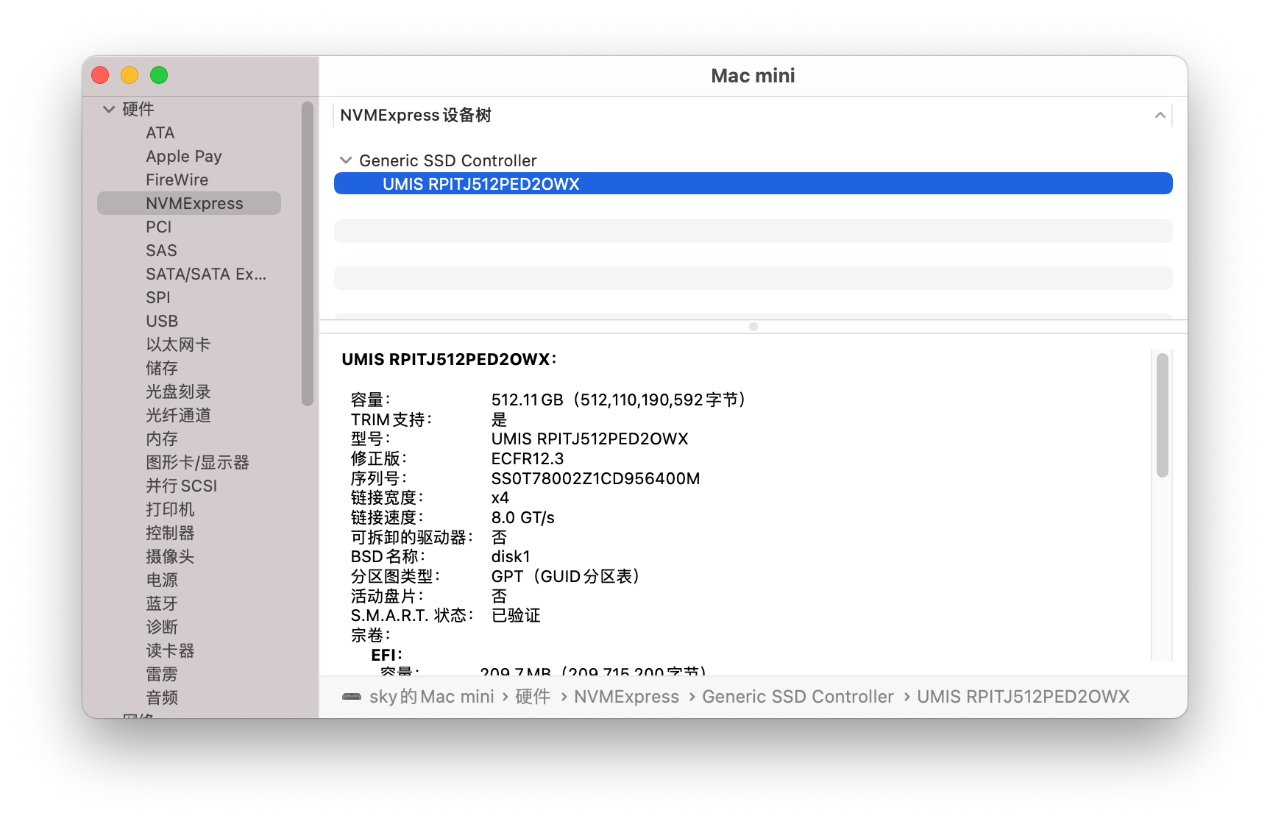Click sky的Mac mini in the path bar
Screen dimensions: 1270x827
tap(432, 697)
